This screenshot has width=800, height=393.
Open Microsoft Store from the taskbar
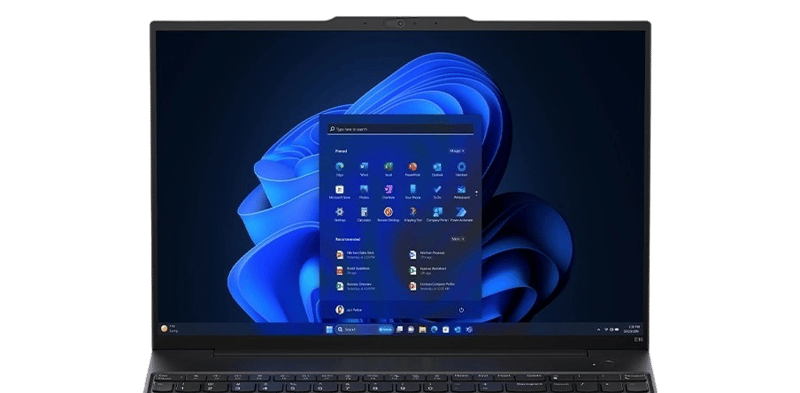(446, 330)
